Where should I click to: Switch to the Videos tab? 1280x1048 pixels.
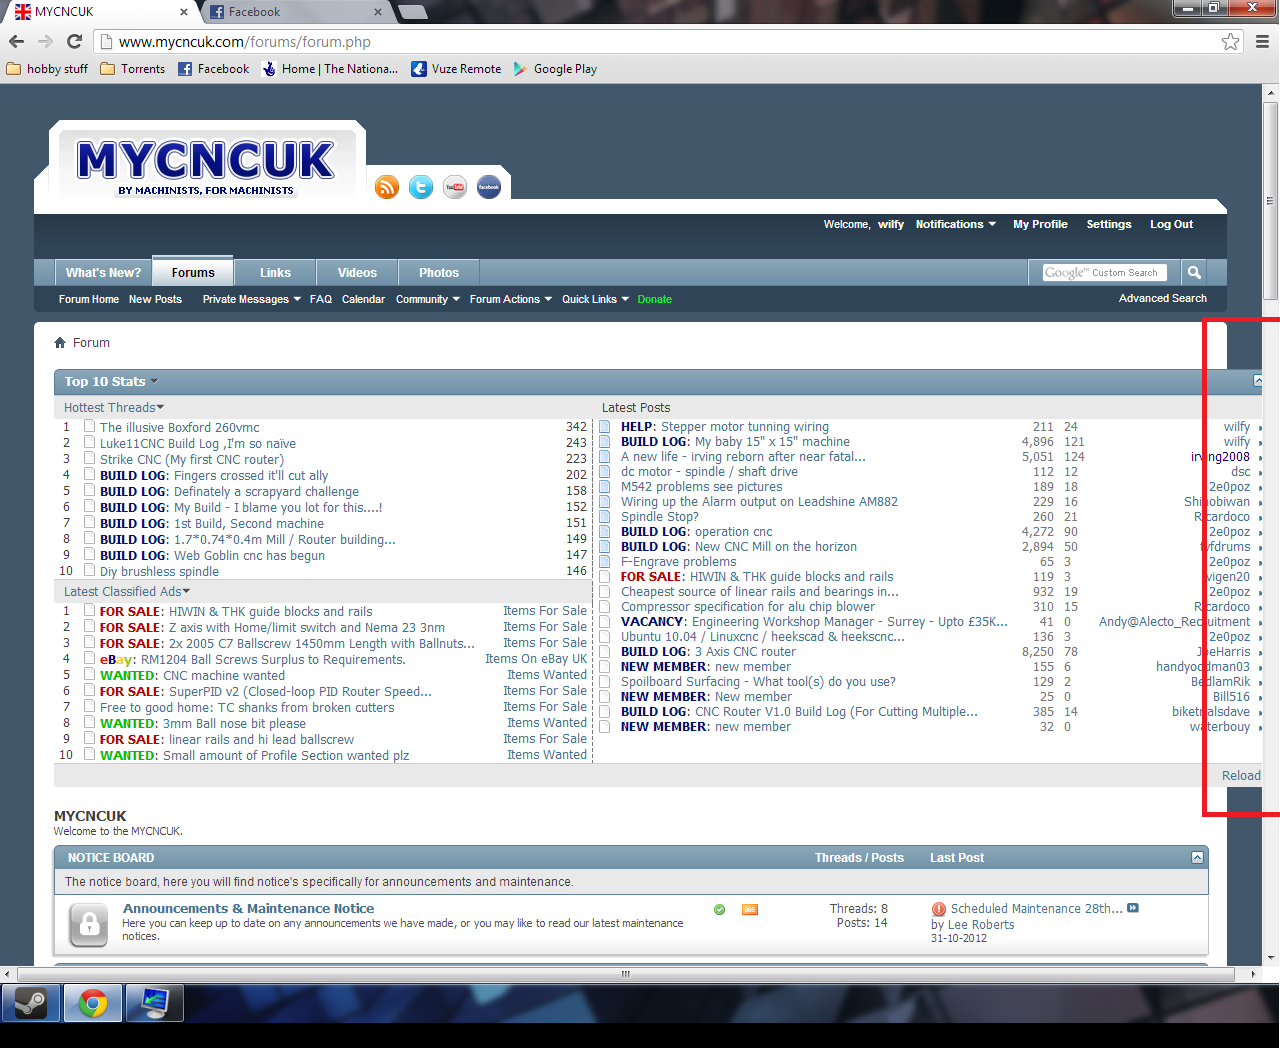pyautogui.click(x=357, y=273)
